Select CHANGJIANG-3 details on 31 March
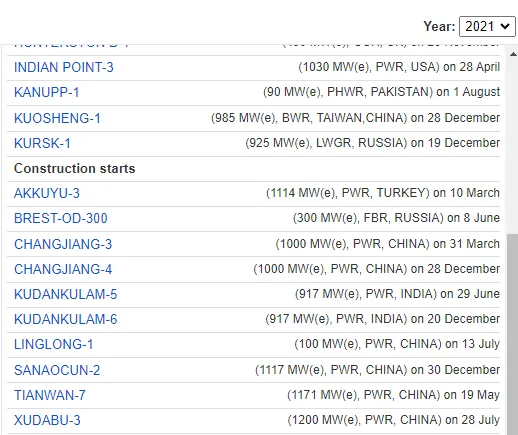 (x=388, y=244)
